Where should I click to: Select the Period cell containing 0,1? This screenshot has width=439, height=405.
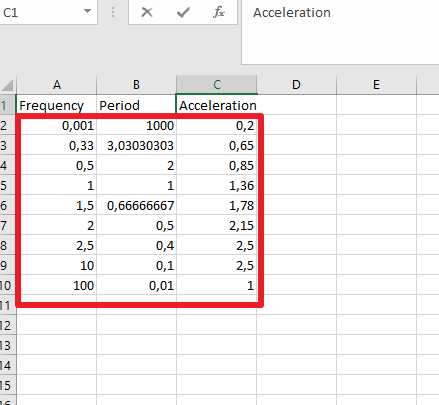136,265
